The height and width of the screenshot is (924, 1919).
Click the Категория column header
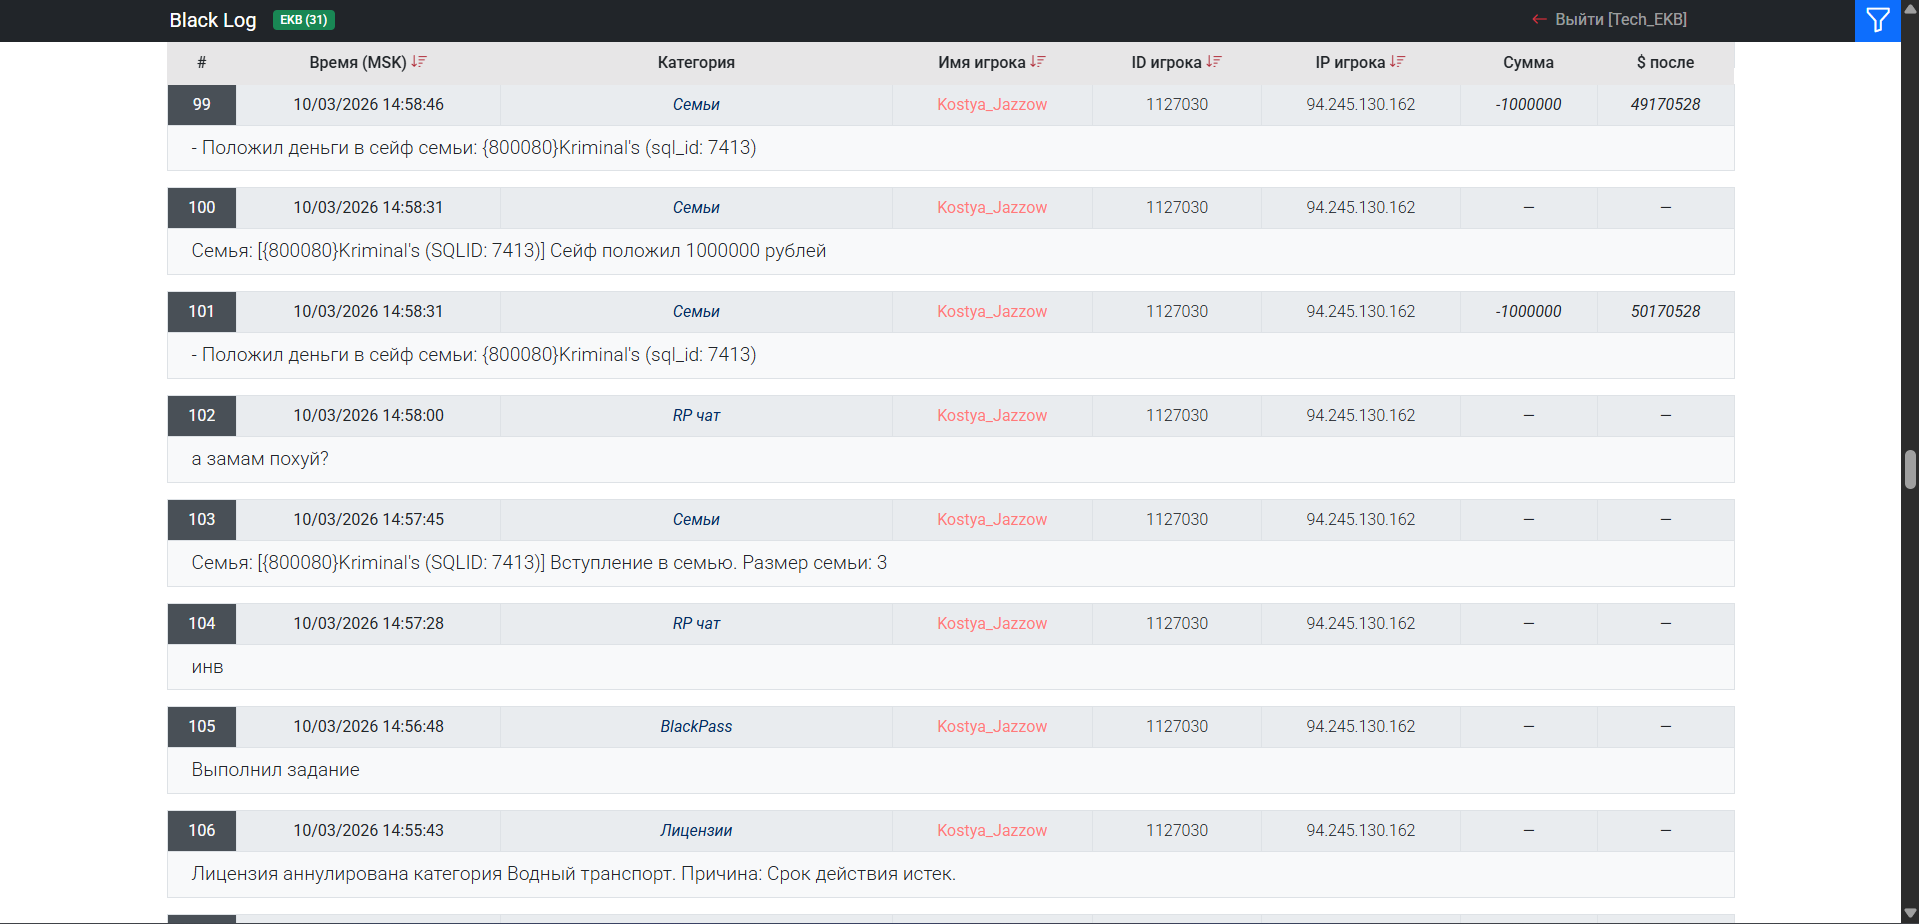click(x=696, y=63)
